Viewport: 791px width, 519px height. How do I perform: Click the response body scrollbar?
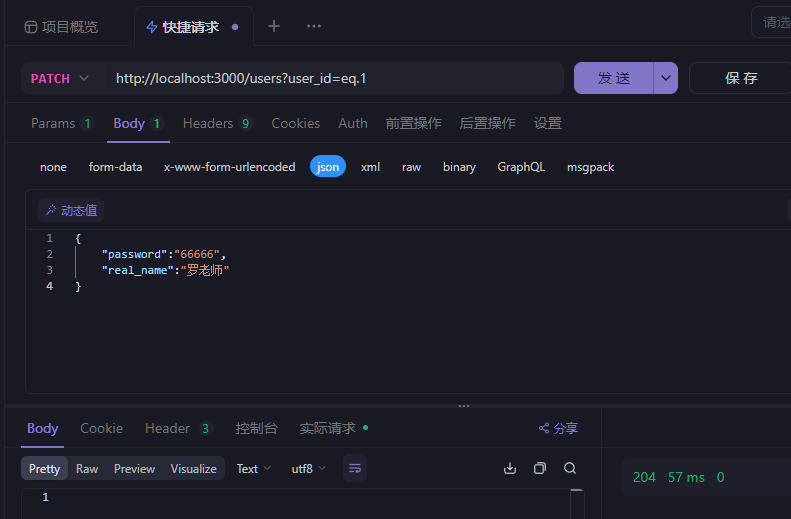coord(577,503)
